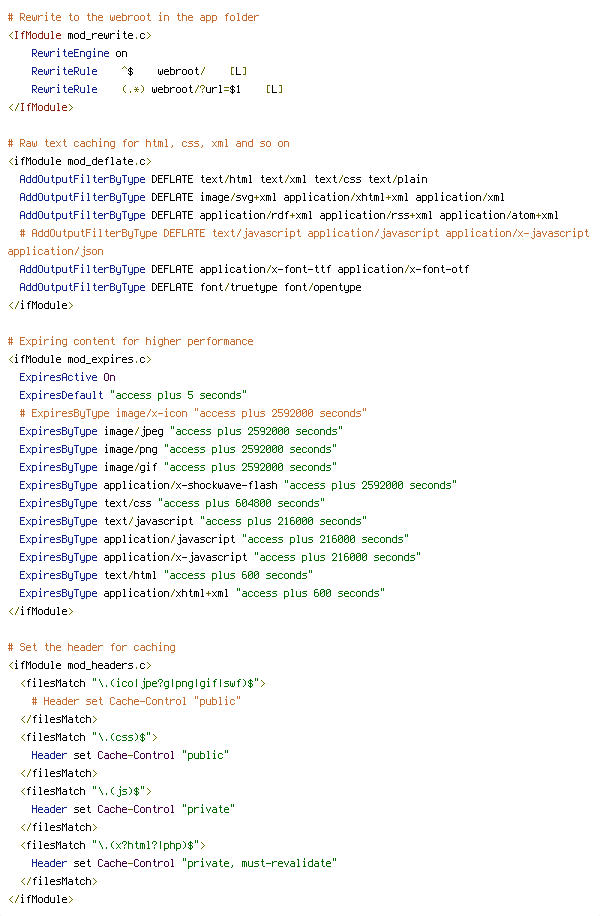600x916 pixels.
Task: Click the 'ExpiresActive On' directive
Action: tap(67, 377)
